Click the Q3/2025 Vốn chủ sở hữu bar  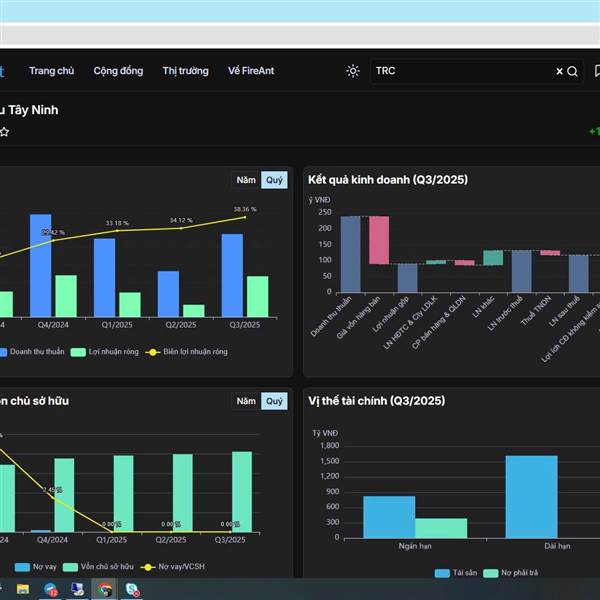coord(242,492)
